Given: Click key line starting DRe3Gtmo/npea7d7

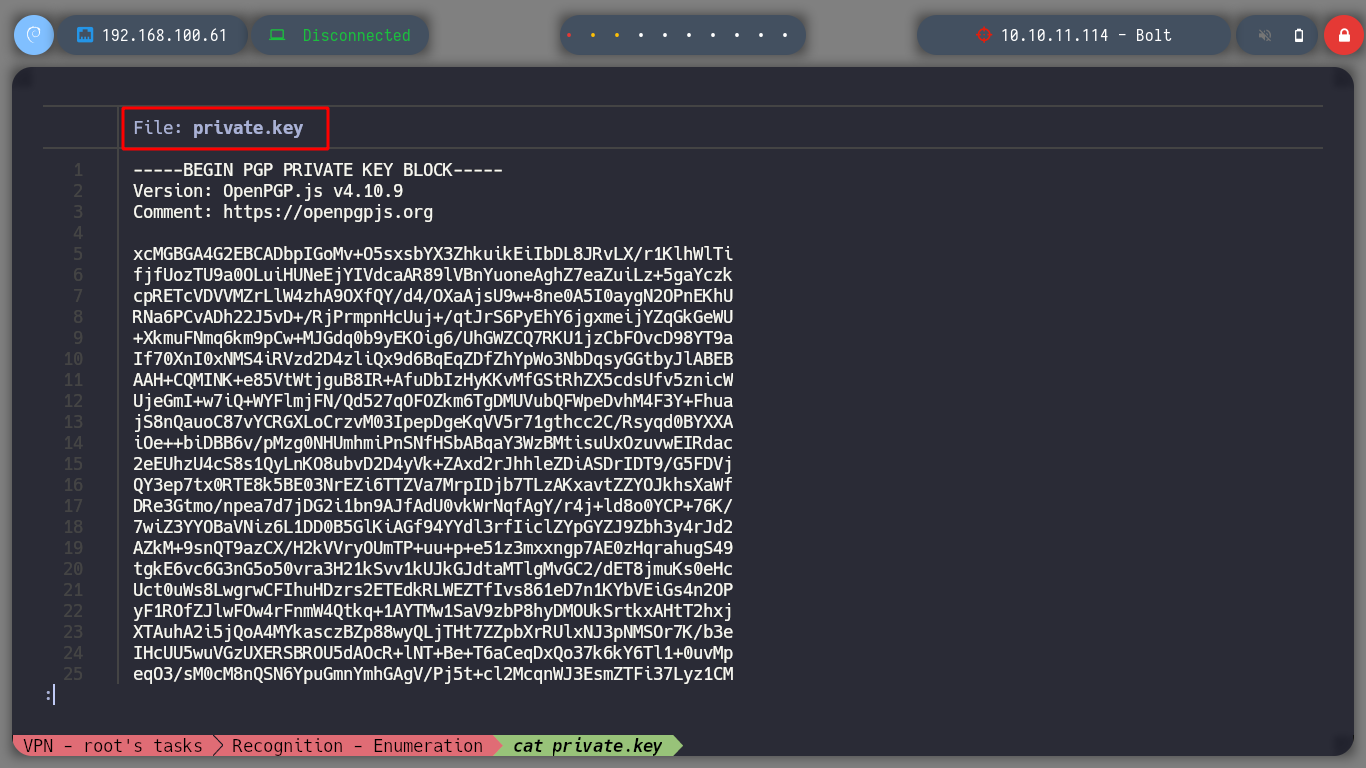Looking at the screenshot, I should pos(433,506).
